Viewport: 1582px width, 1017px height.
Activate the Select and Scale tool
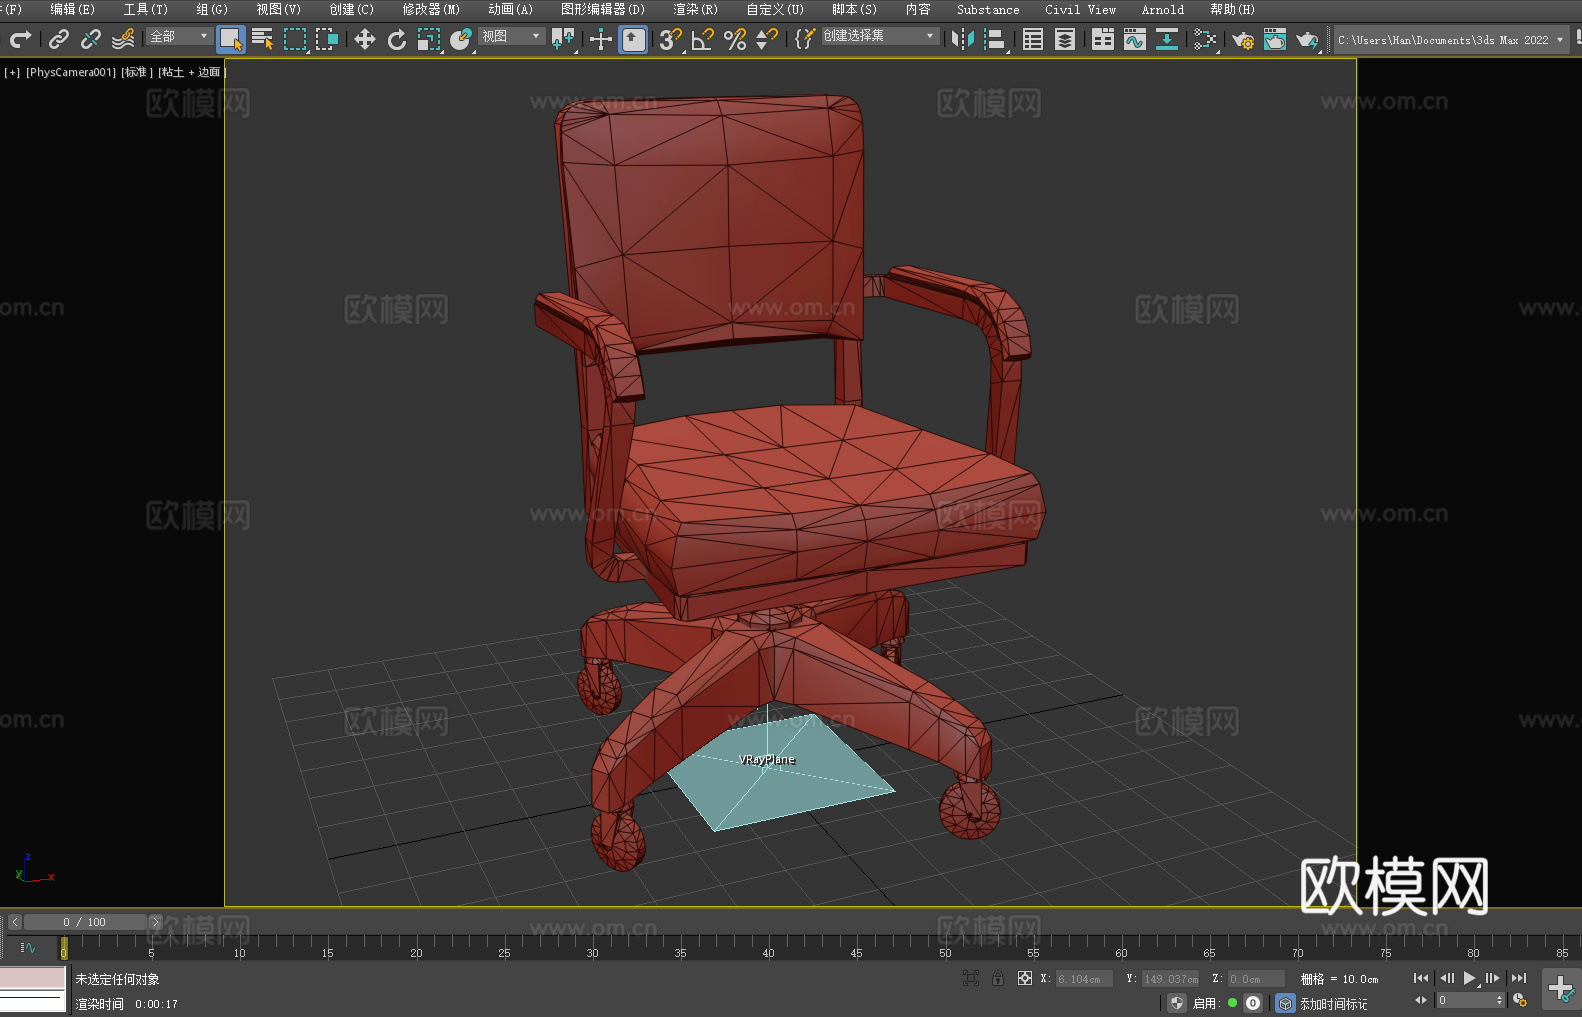coord(429,39)
